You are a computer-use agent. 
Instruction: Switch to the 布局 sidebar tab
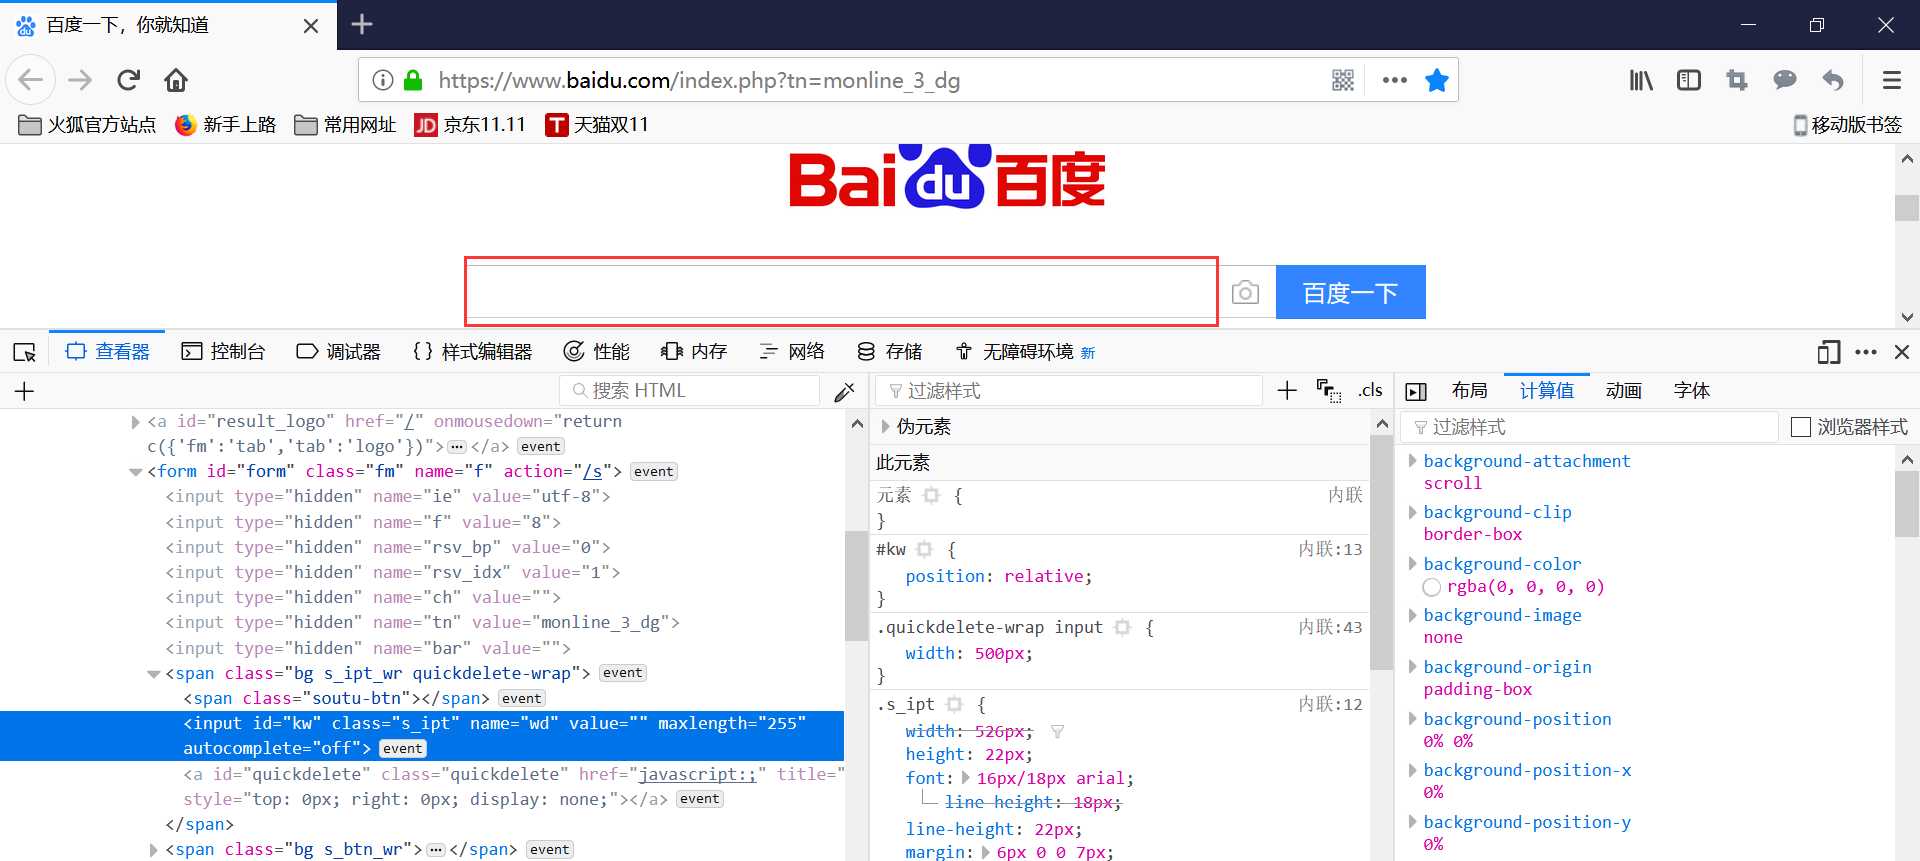tap(1470, 391)
